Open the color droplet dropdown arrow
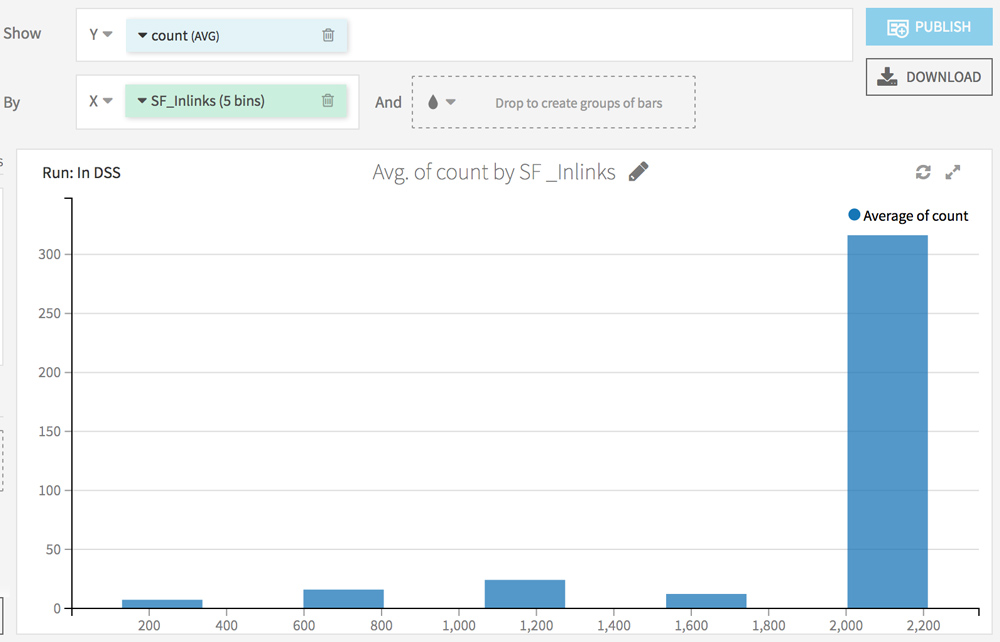Image resolution: width=1000 pixels, height=642 pixels. [x=451, y=102]
